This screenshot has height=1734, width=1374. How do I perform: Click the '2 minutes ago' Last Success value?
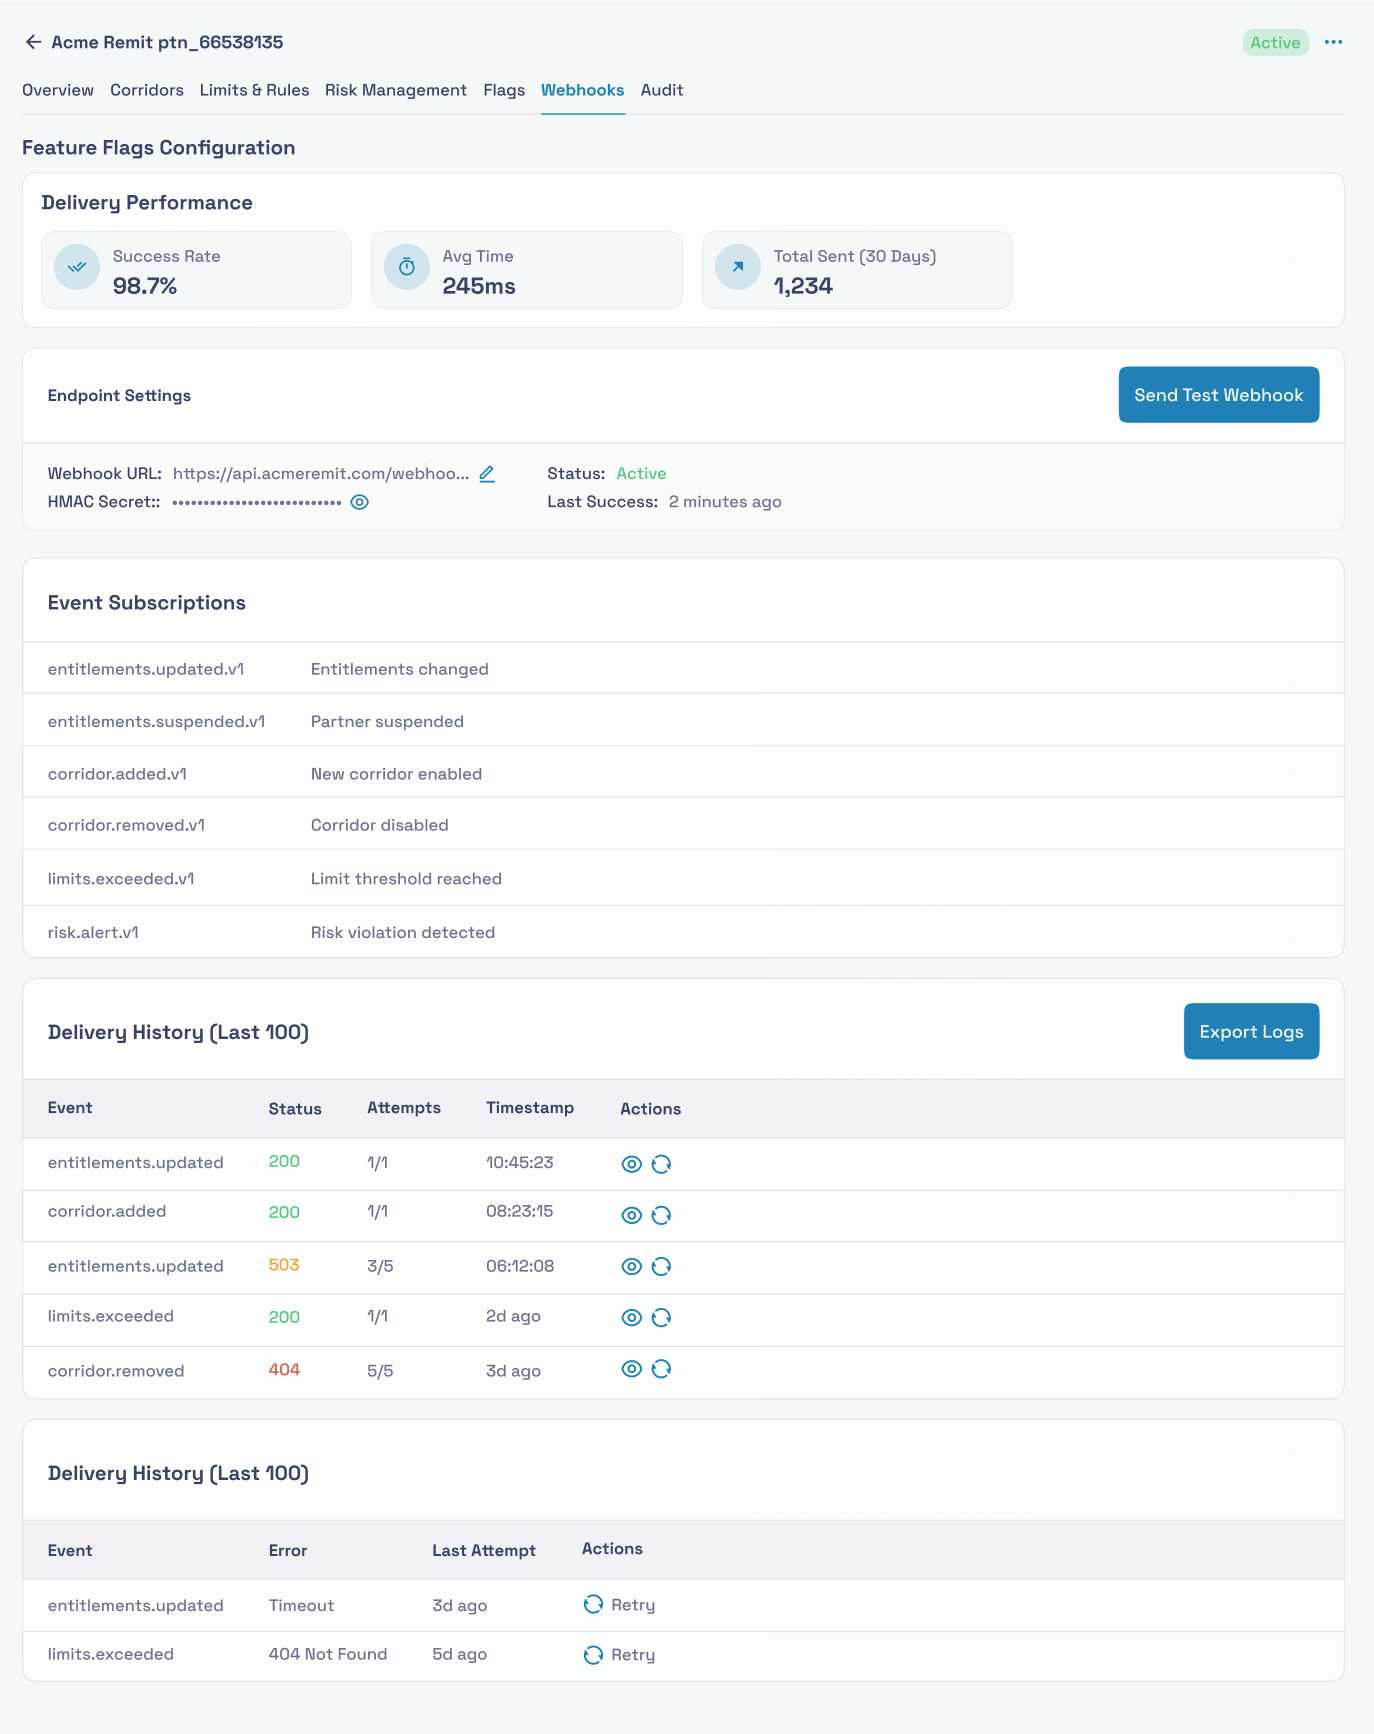coord(725,502)
